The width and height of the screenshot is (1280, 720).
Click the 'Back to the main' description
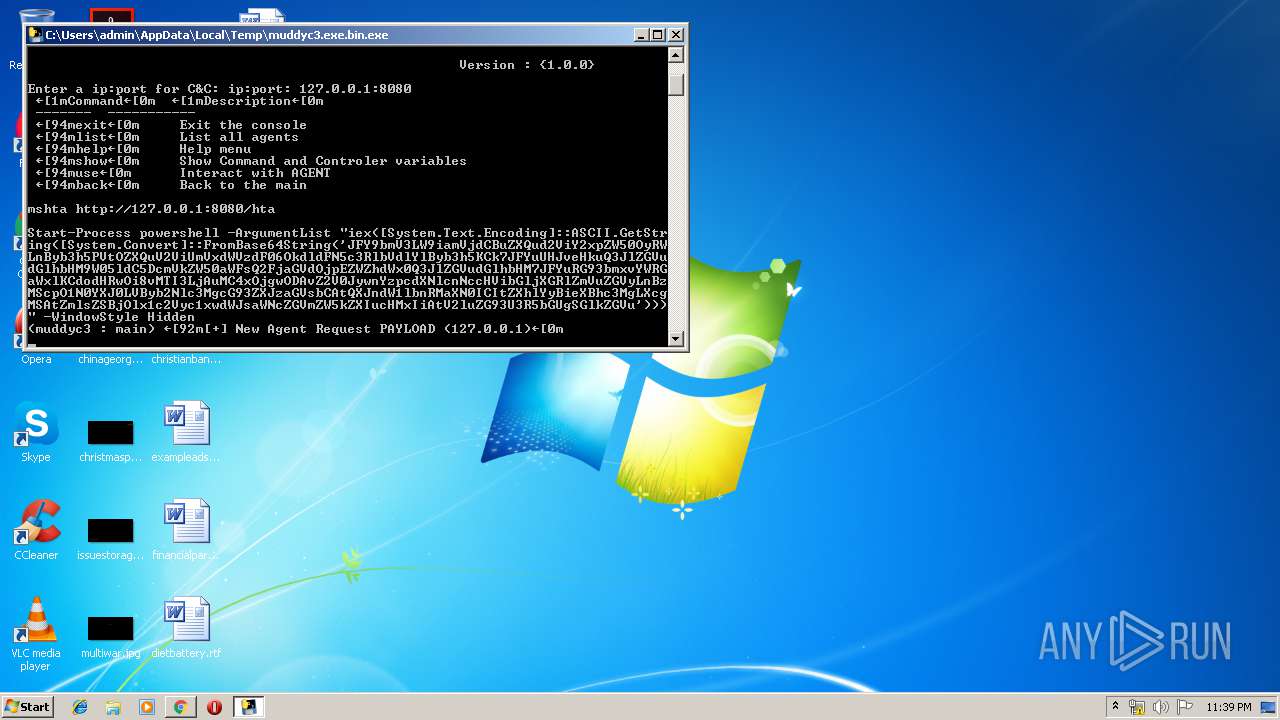[x=243, y=185]
